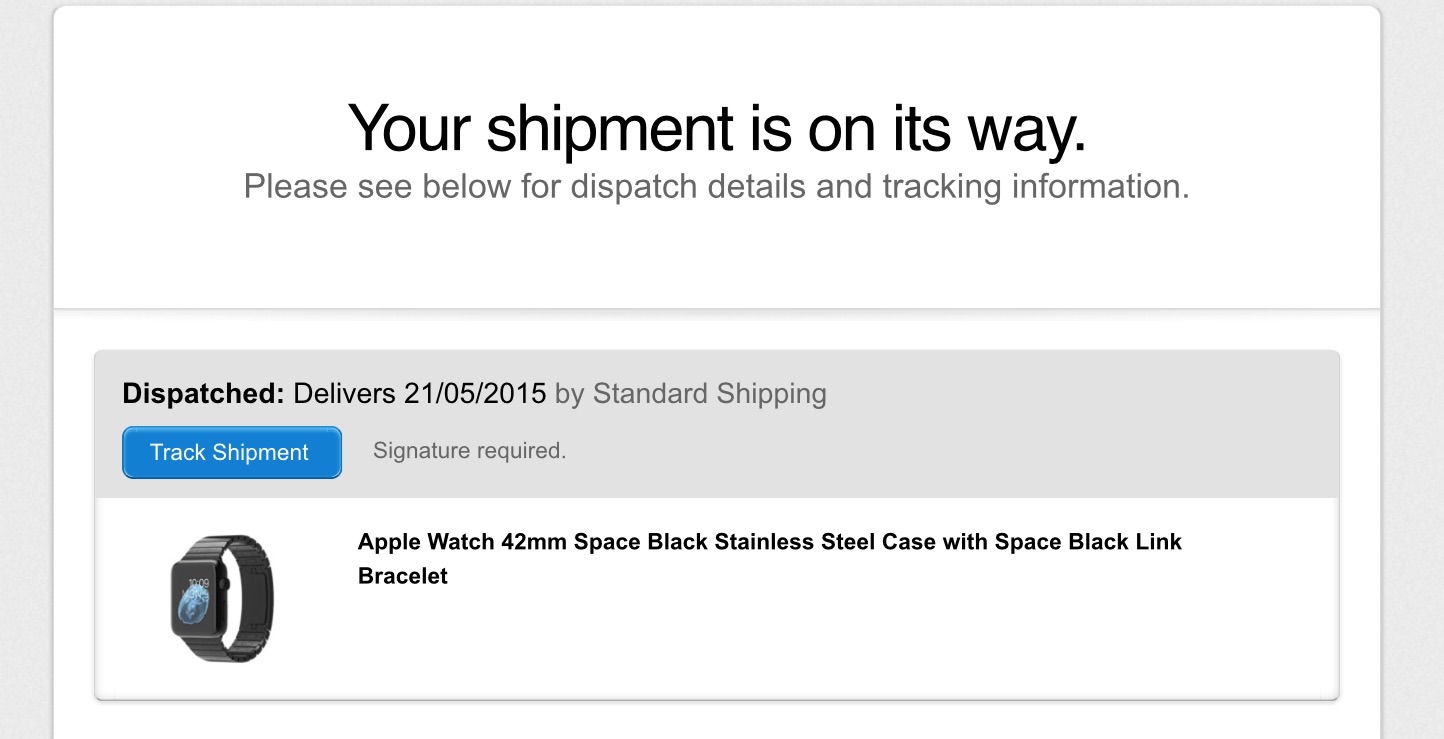Click the word 'by' before Standard Shipping
The height and width of the screenshot is (739, 1444).
[569, 394]
